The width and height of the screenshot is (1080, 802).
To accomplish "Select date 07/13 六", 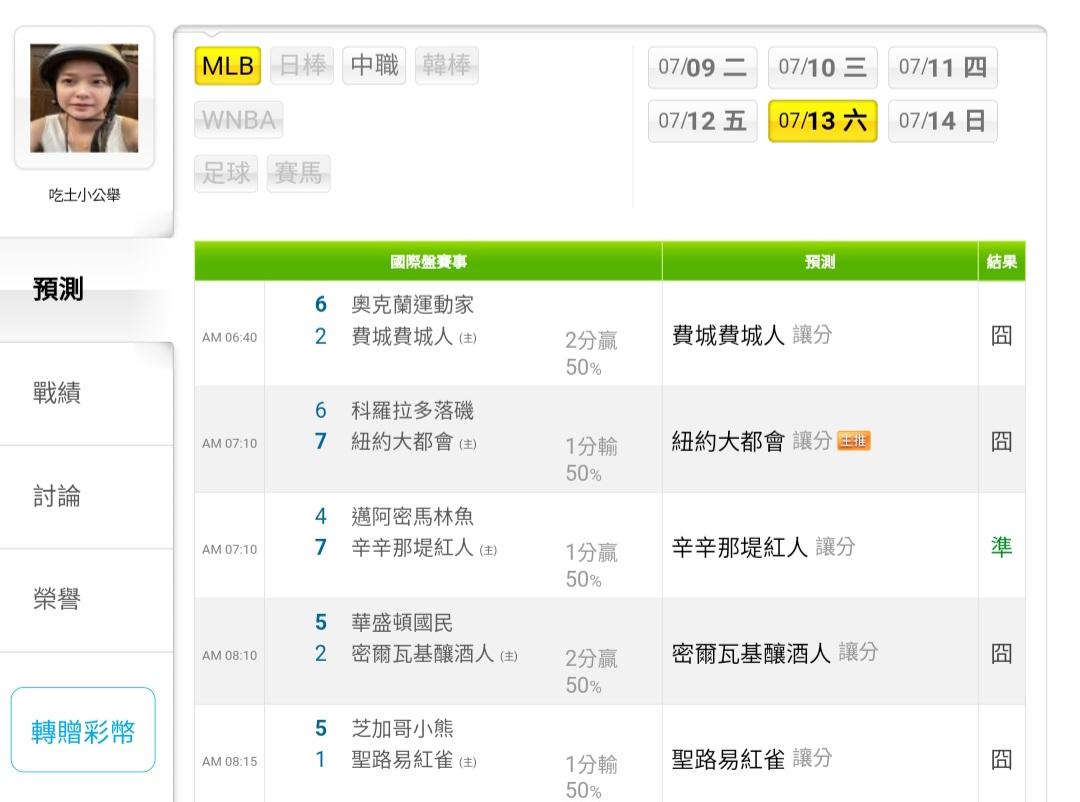I will pyautogui.click(x=822, y=121).
